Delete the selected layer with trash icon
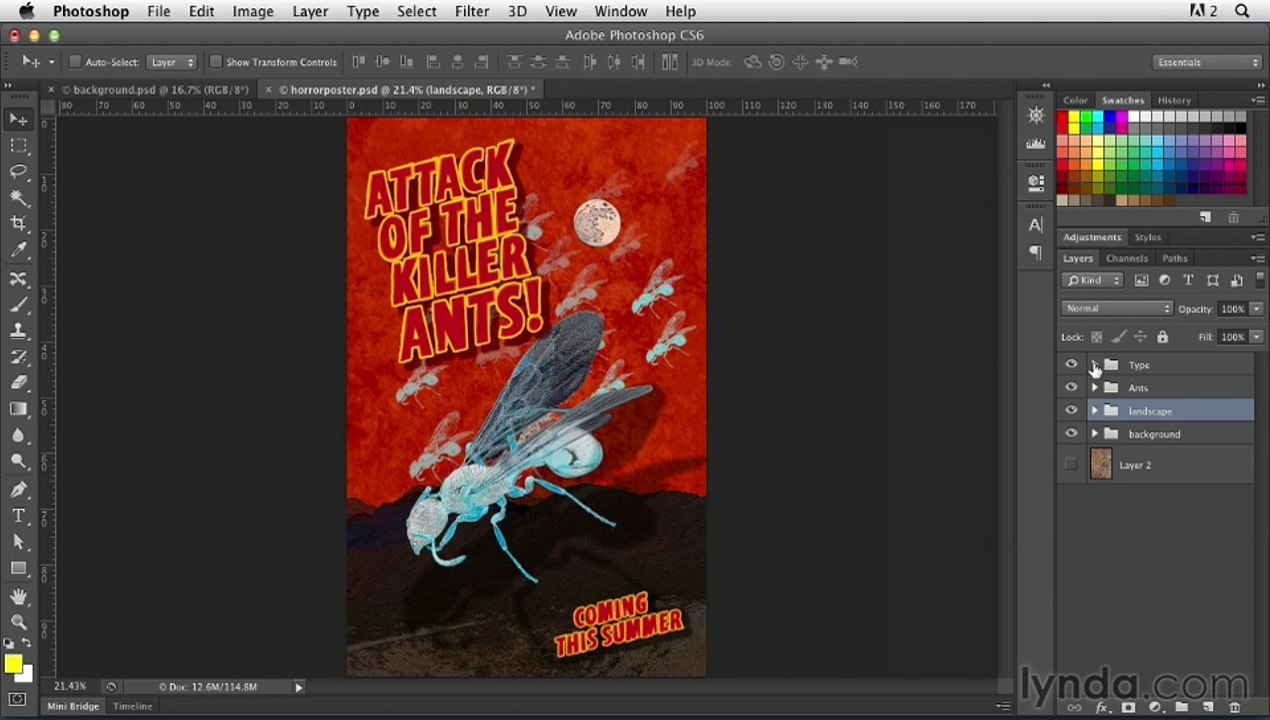This screenshot has height=720, width=1270. [1235, 707]
